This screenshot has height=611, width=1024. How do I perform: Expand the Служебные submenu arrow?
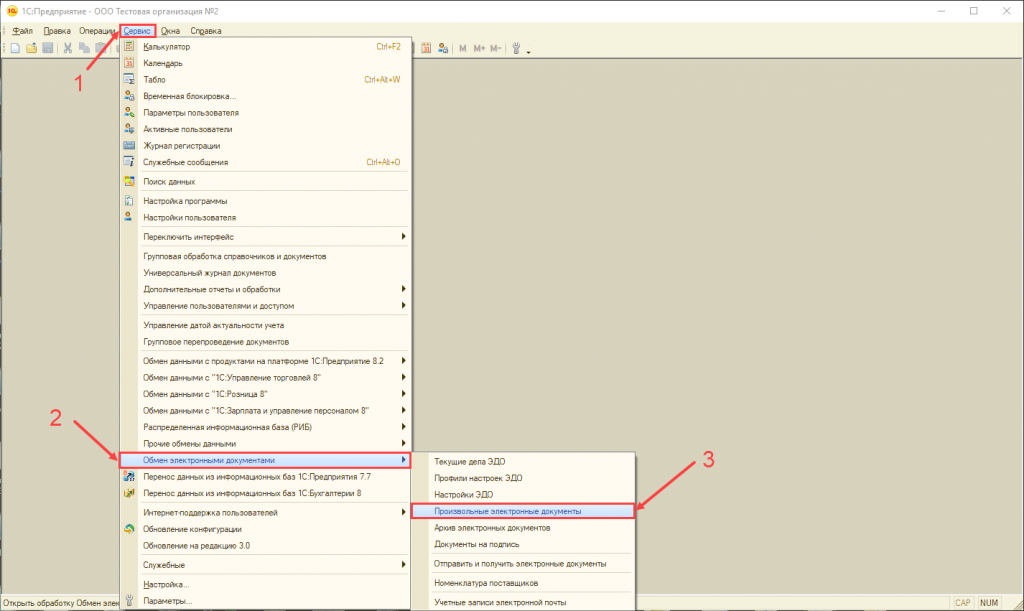[404, 565]
